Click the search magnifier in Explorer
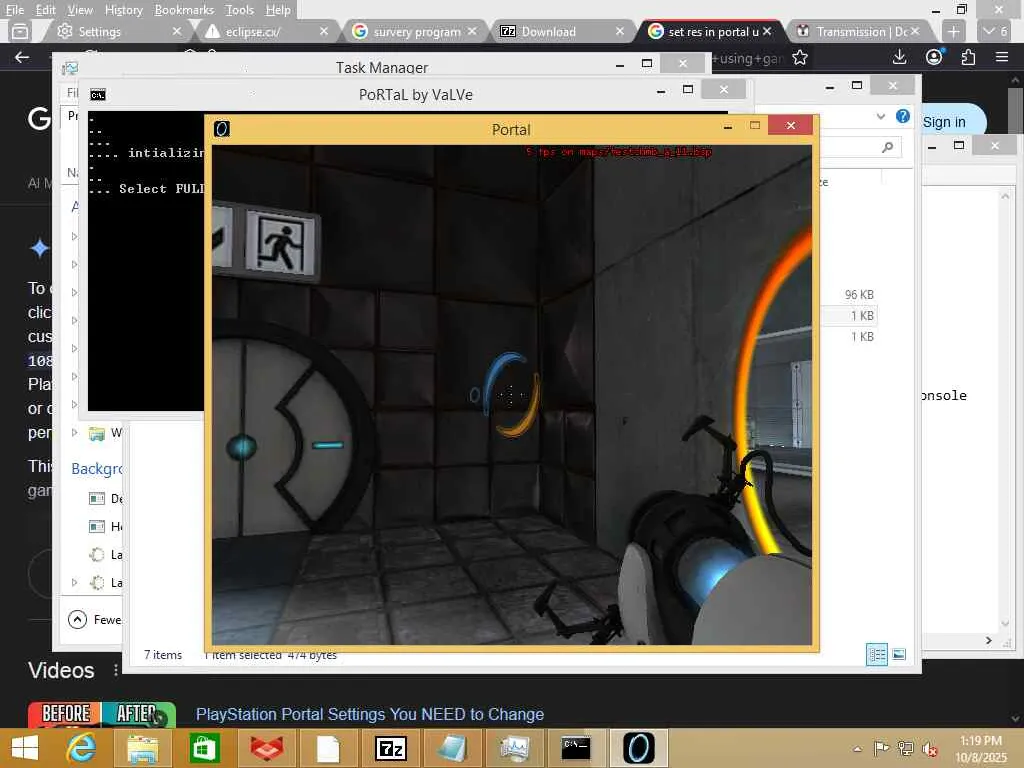Image resolution: width=1024 pixels, height=768 pixels. pos(887,148)
